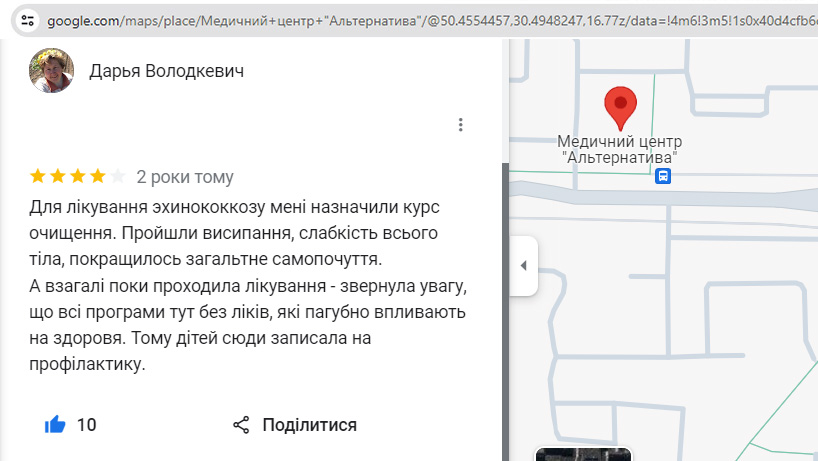The height and width of the screenshot is (461, 818).
Task: Click the fourth yellow rating star
Action: pos(98,177)
